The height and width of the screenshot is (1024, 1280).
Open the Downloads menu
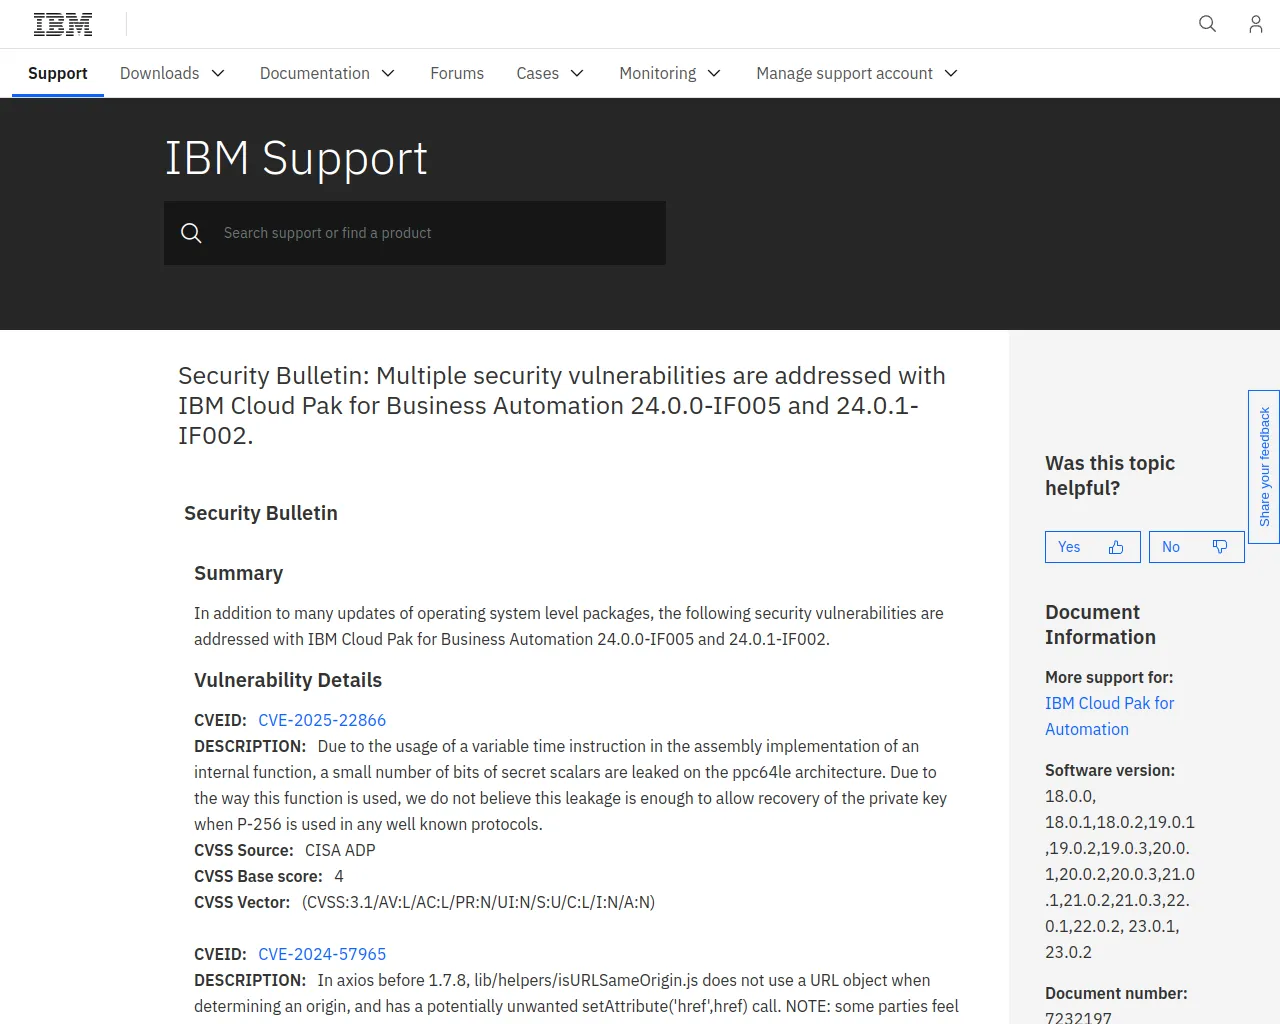(x=172, y=73)
